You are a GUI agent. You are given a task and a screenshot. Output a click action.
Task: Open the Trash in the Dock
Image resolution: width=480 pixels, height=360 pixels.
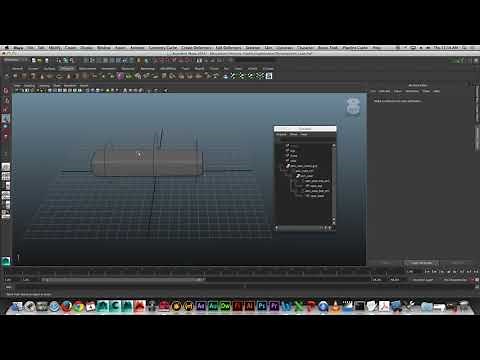(464, 306)
